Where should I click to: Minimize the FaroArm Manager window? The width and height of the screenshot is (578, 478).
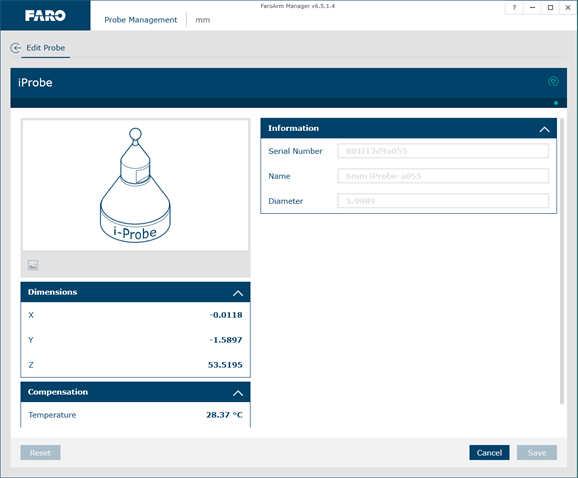(x=532, y=7)
